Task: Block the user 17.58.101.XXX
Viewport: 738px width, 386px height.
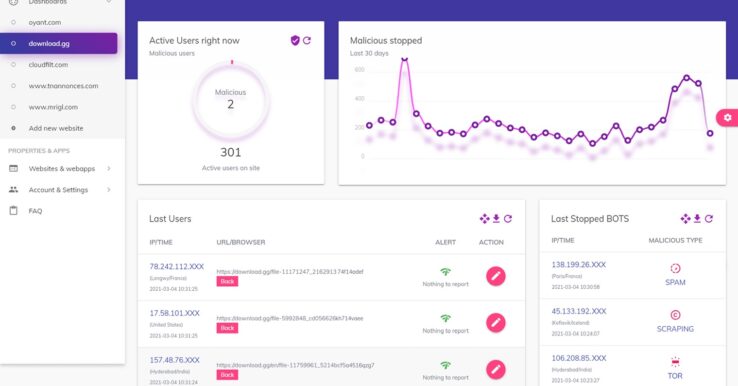Action: (227, 328)
